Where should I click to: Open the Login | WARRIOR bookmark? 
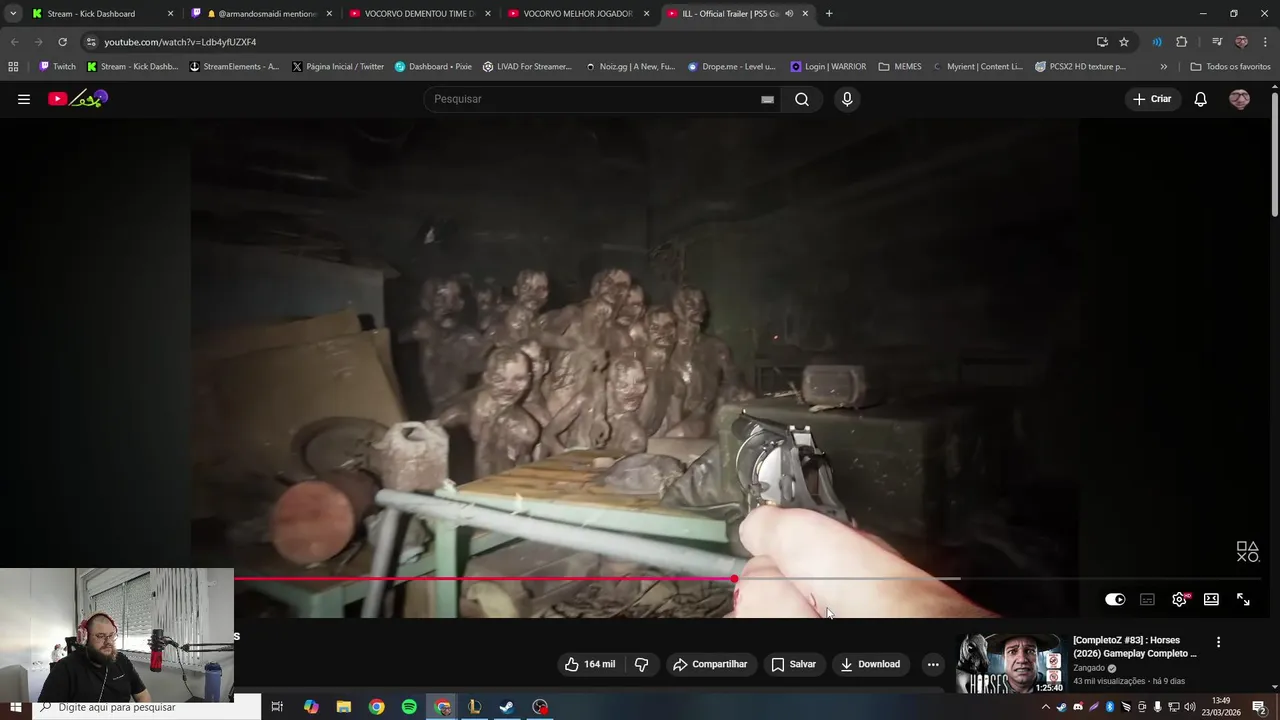click(x=828, y=67)
